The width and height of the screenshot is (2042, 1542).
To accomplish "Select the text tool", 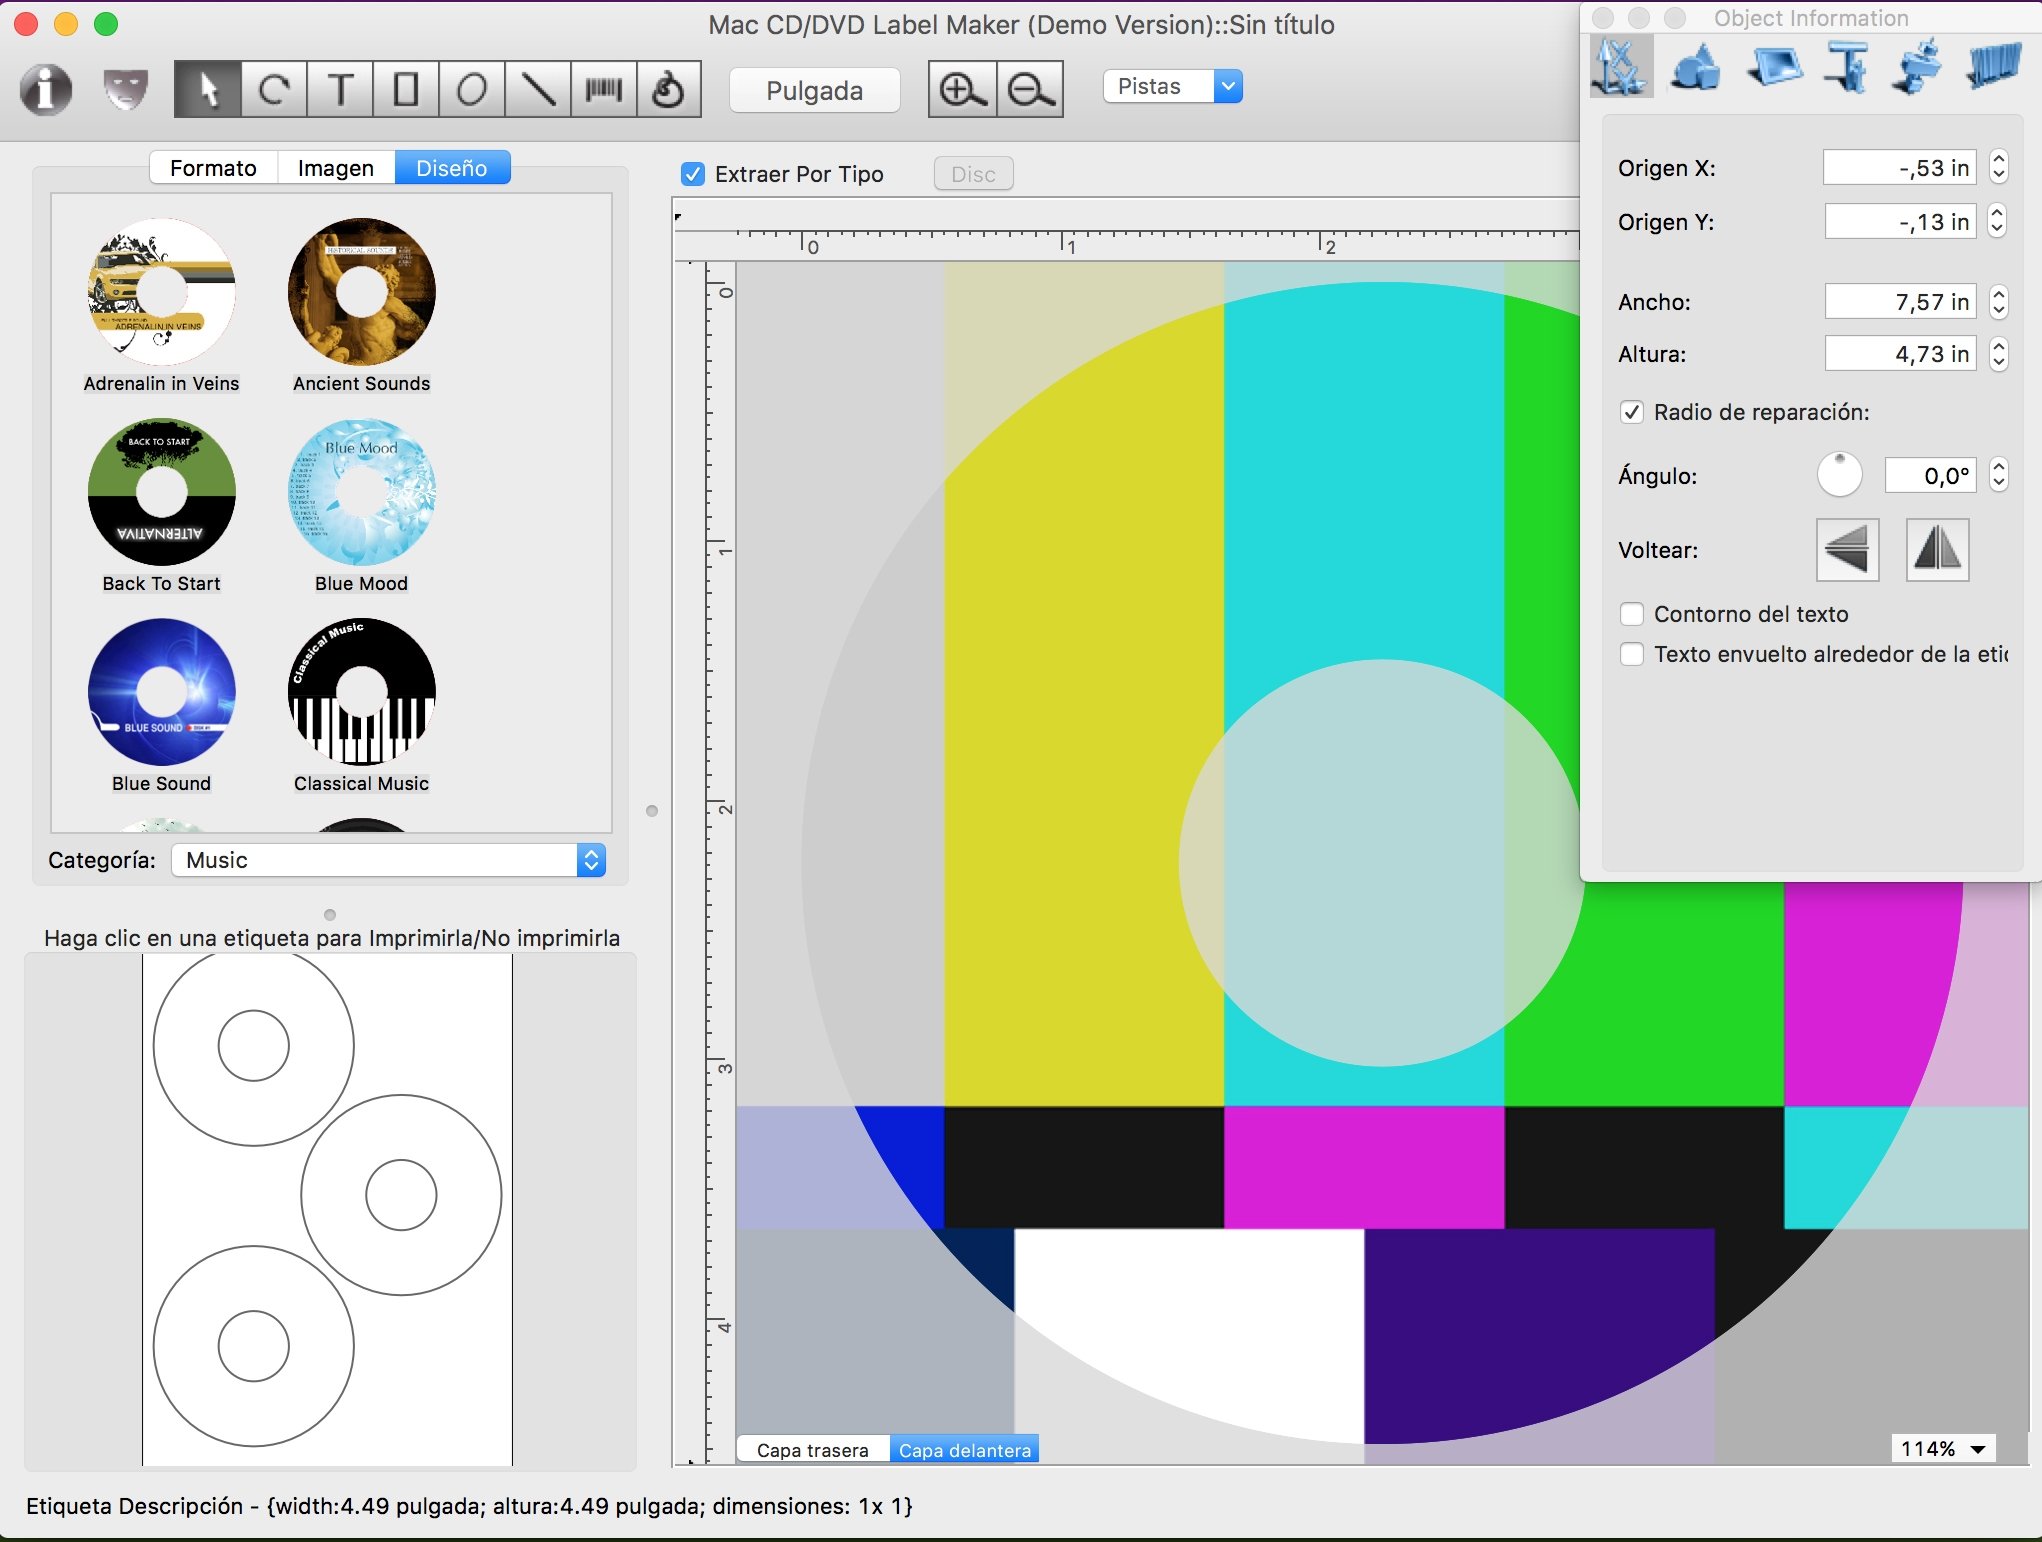I will [x=342, y=89].
